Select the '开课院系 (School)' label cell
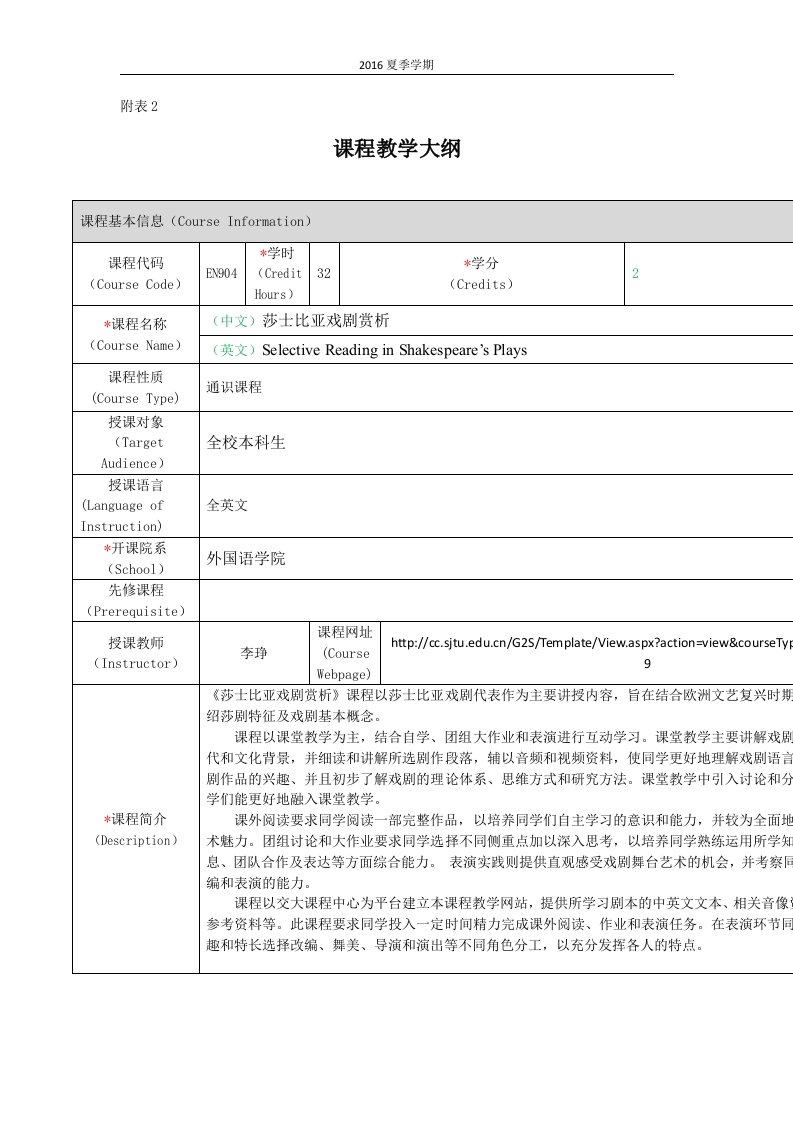The height and width of the screenshot is (1122, 793). point(136,559)
